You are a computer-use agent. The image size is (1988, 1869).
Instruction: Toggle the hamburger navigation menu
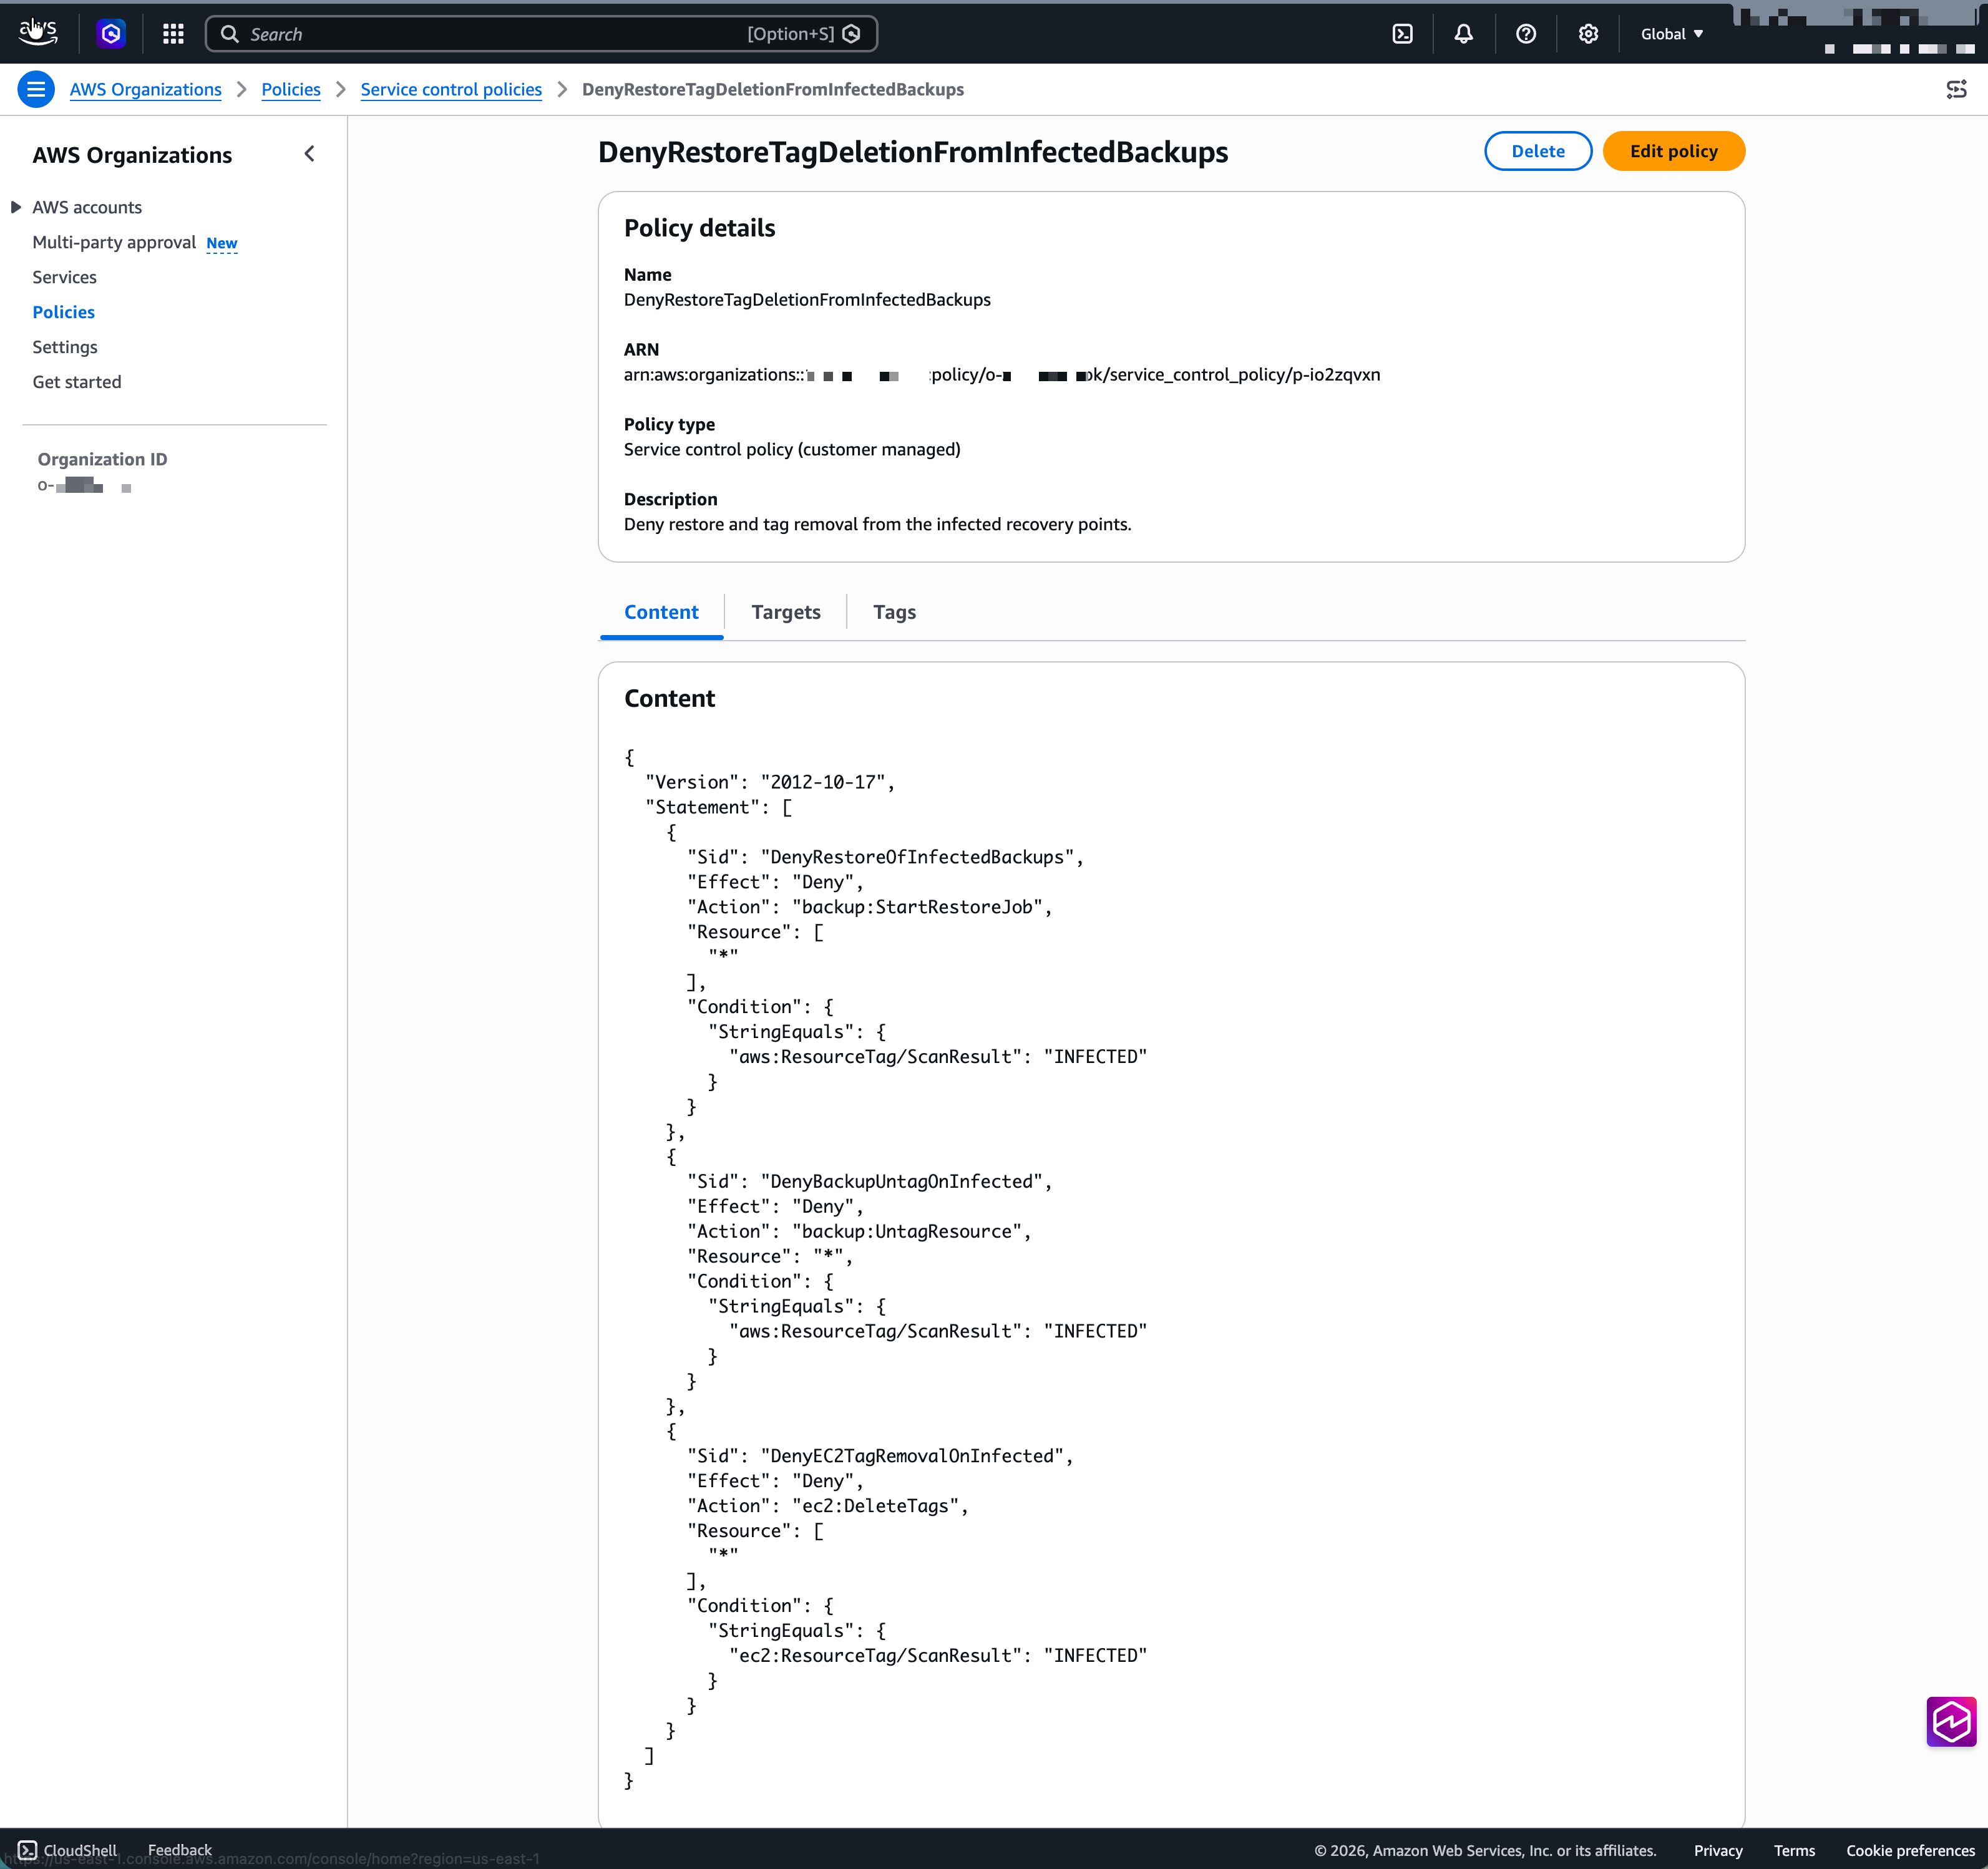click(x=36, y=89)
